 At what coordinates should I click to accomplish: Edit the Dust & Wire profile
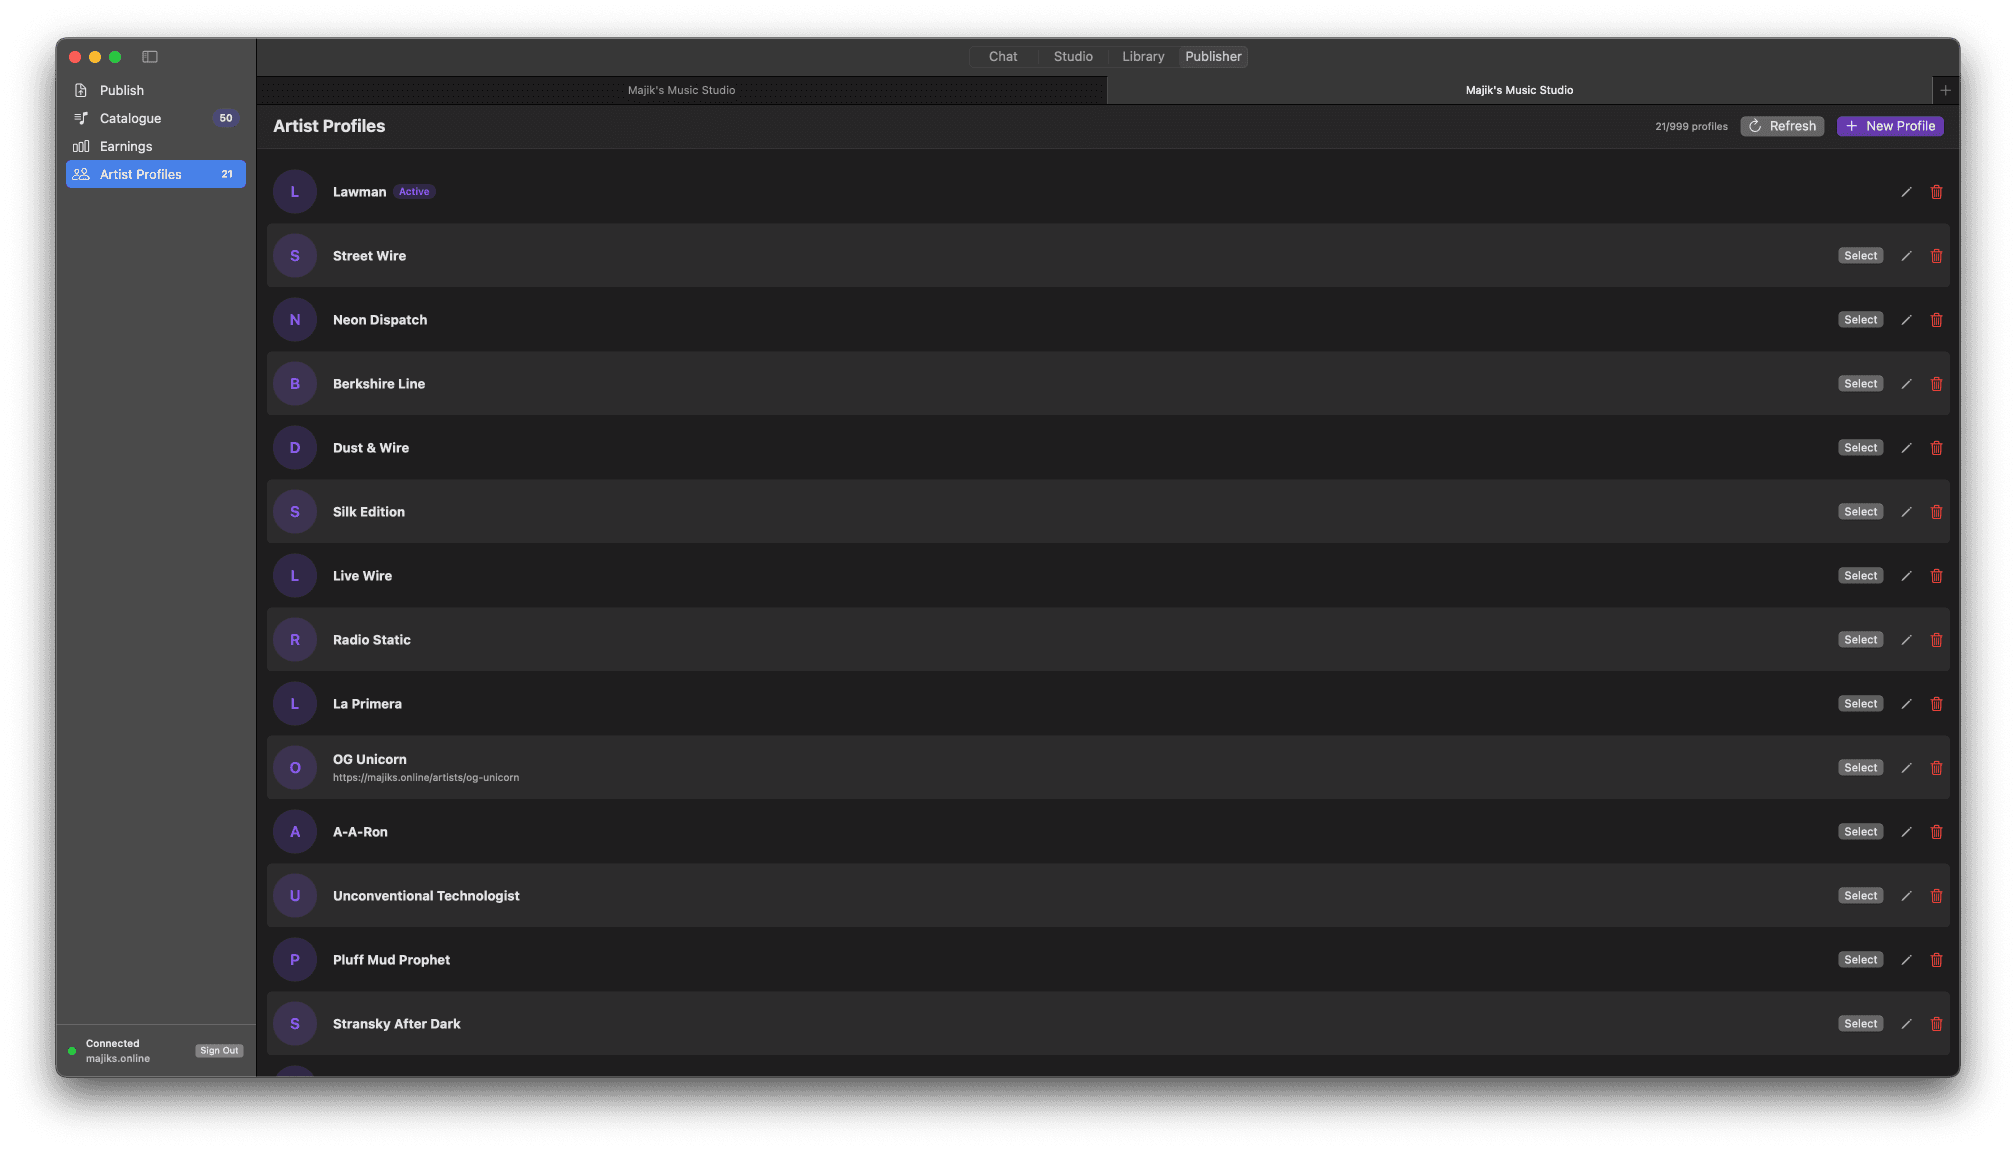pyautogui.click(x=1906, y=448)
